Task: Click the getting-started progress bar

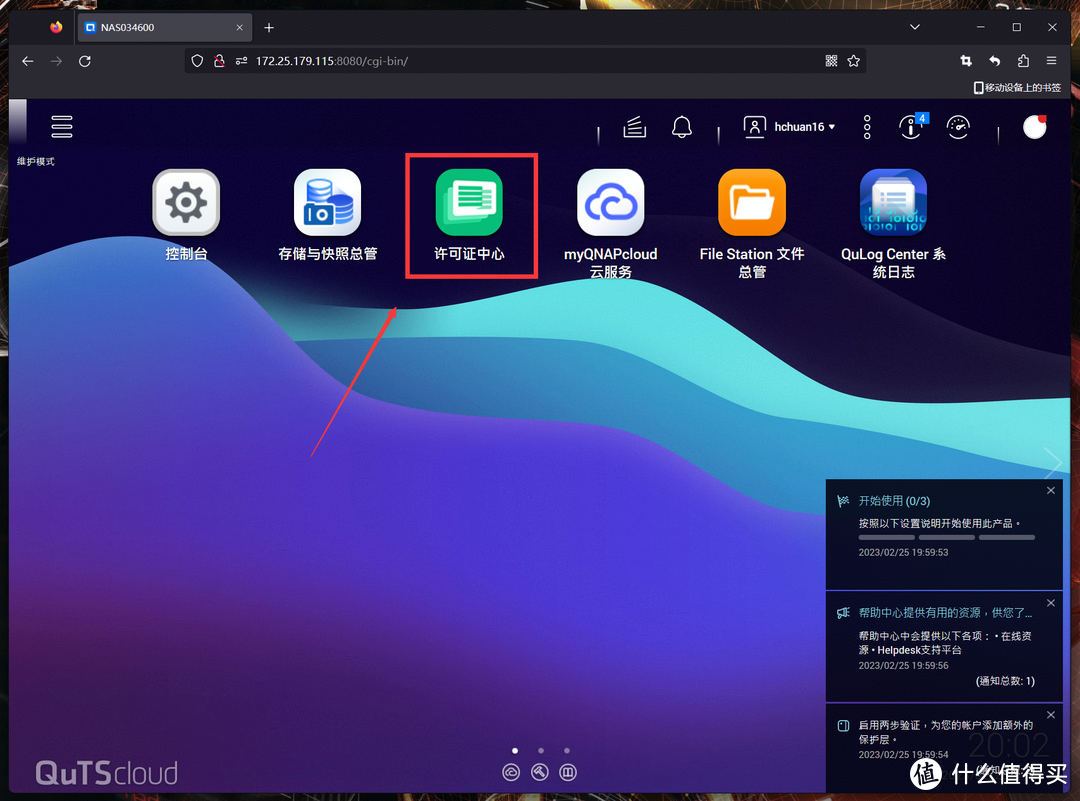Action: pyautogui.click(x=946, y=537)
